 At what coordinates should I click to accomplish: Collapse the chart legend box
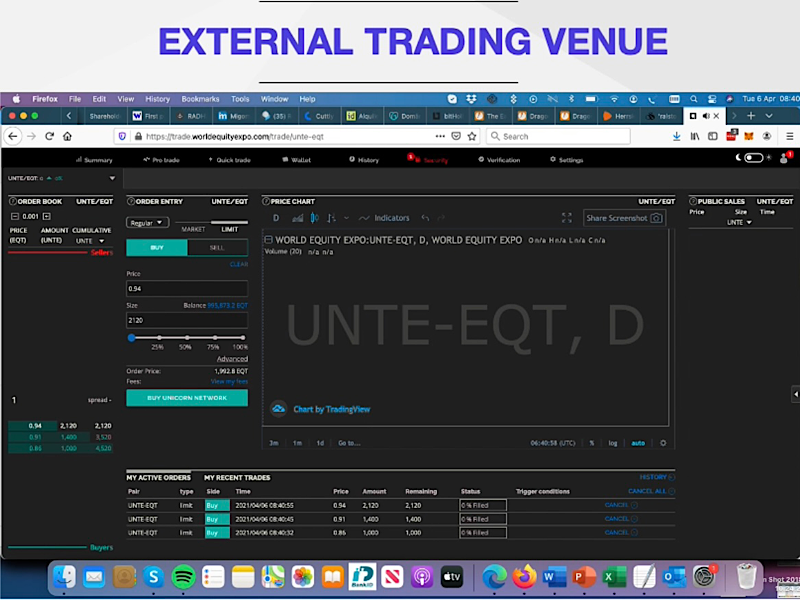[x=268, y=240]
